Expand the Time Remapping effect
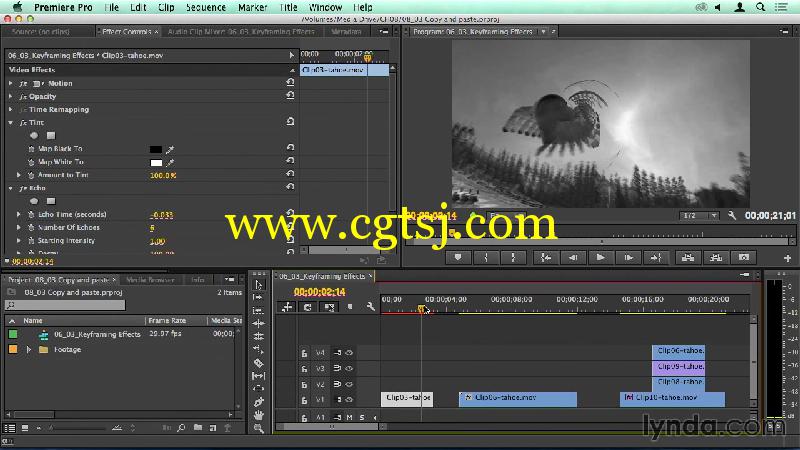800x450 pixels. tap(11, 109)
